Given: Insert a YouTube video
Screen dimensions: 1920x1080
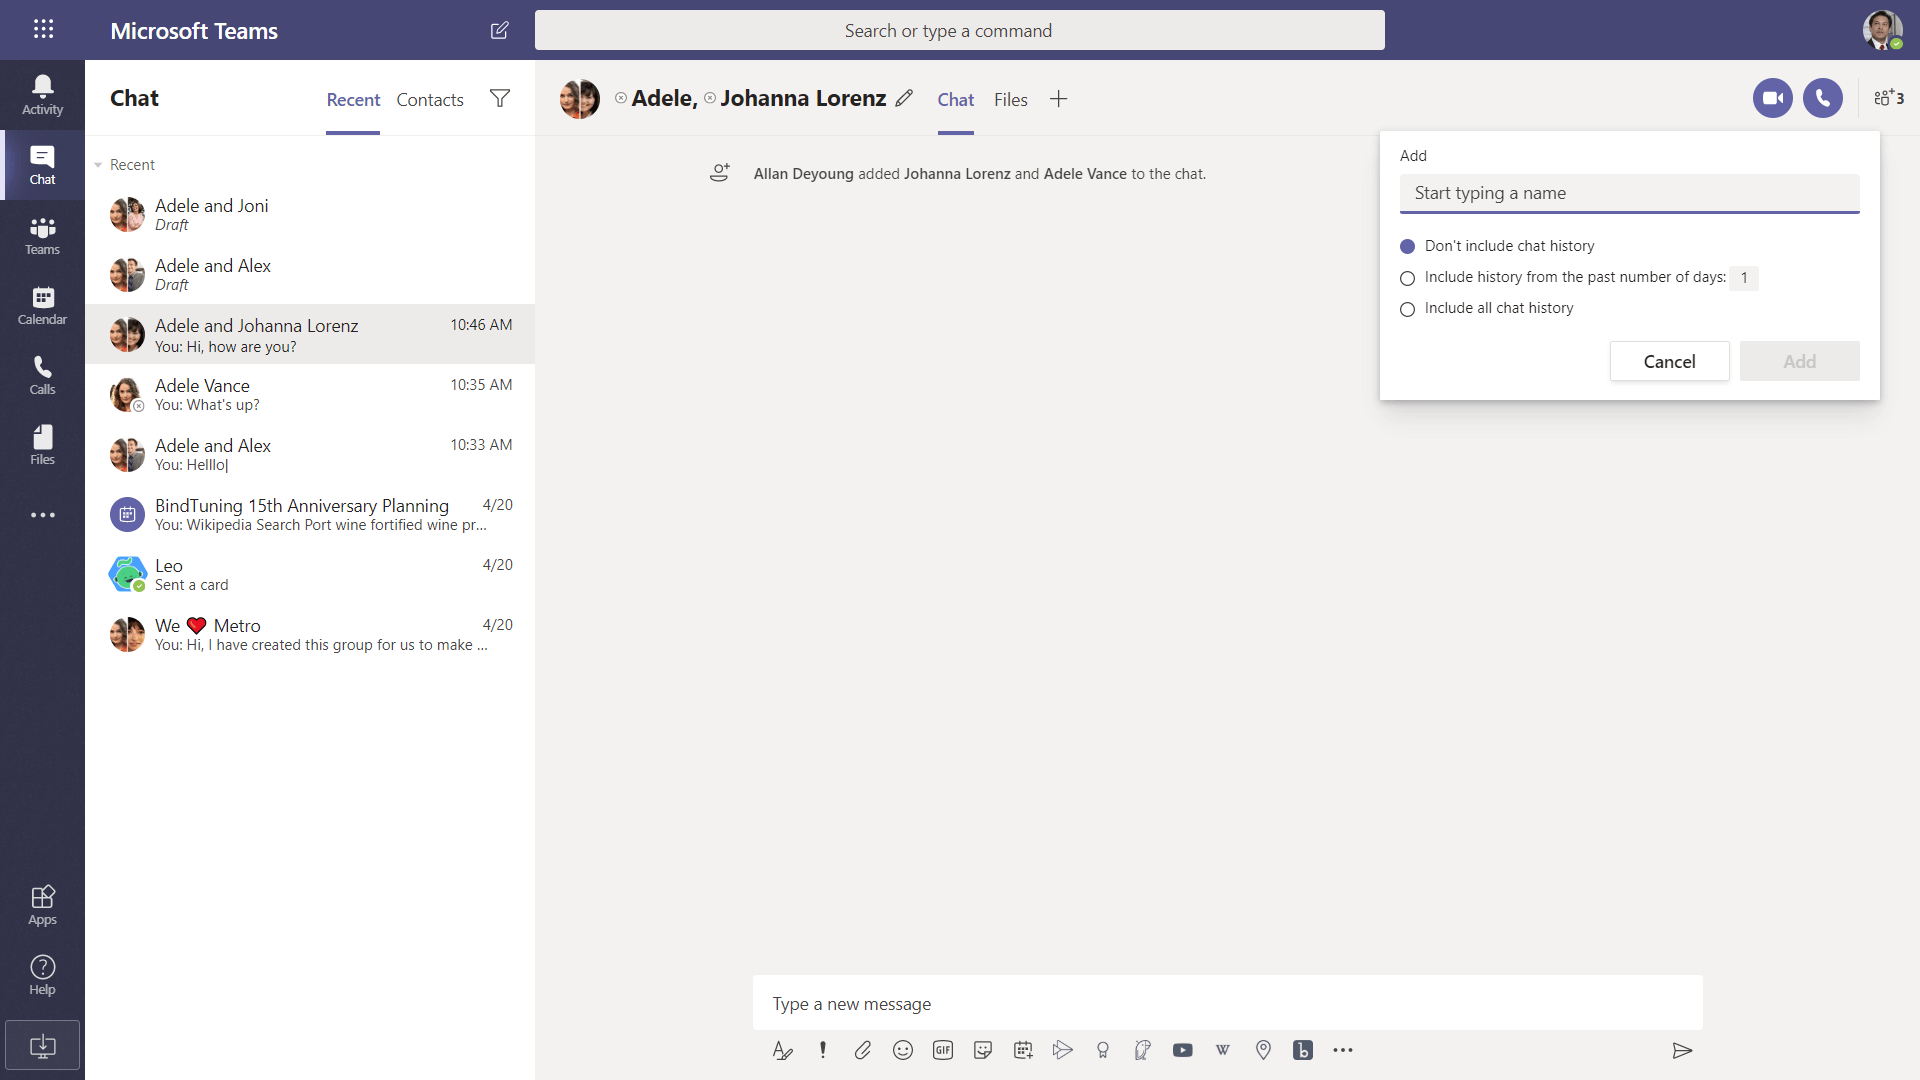Looking at the screenshot, I should tap(1182, 1050).
